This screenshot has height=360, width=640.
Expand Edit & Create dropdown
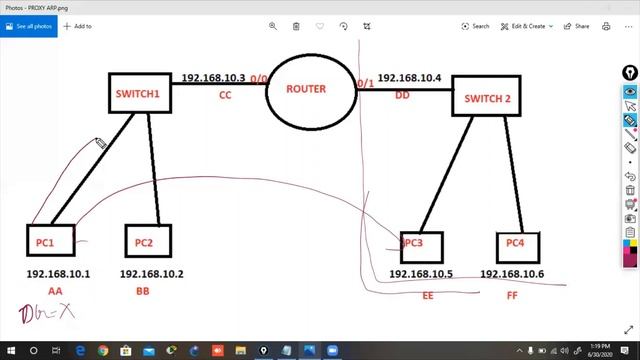click(527, 26)
